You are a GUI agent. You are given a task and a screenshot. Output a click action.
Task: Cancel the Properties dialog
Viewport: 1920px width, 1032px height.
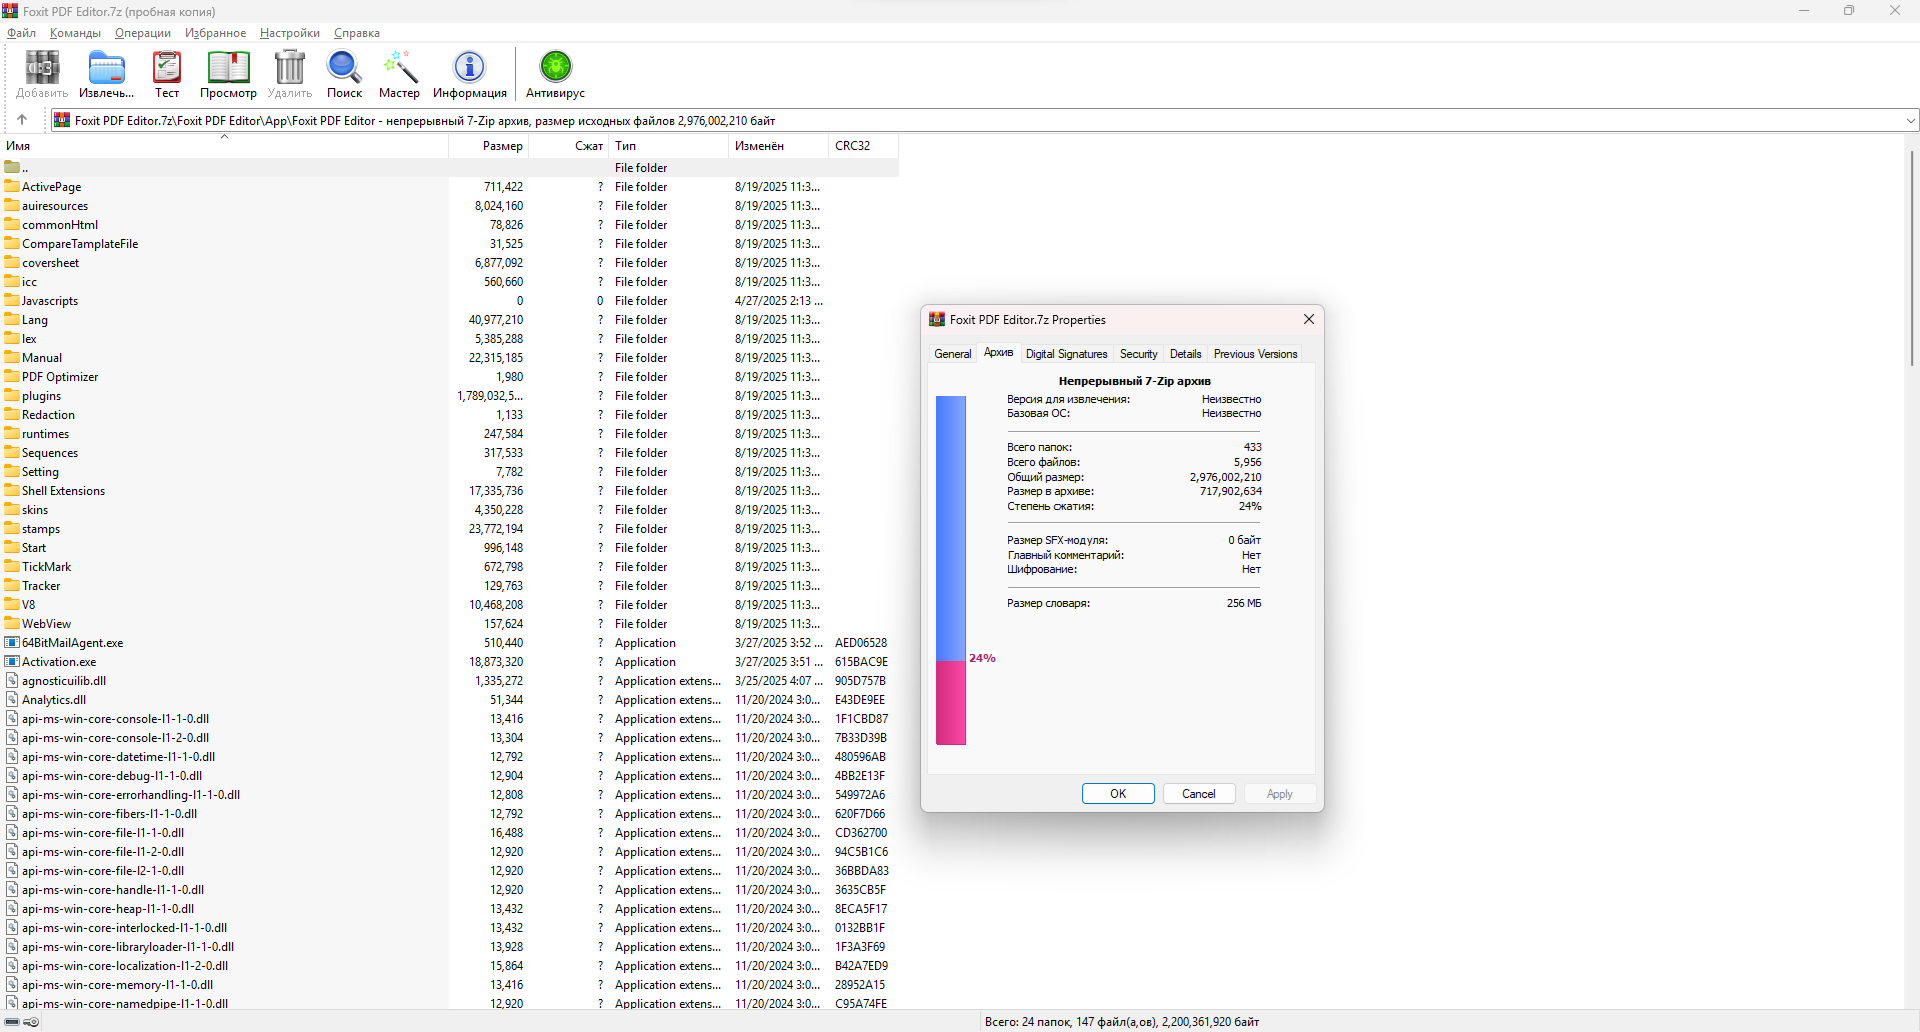pyautogui.click(x=1199, y=794)
